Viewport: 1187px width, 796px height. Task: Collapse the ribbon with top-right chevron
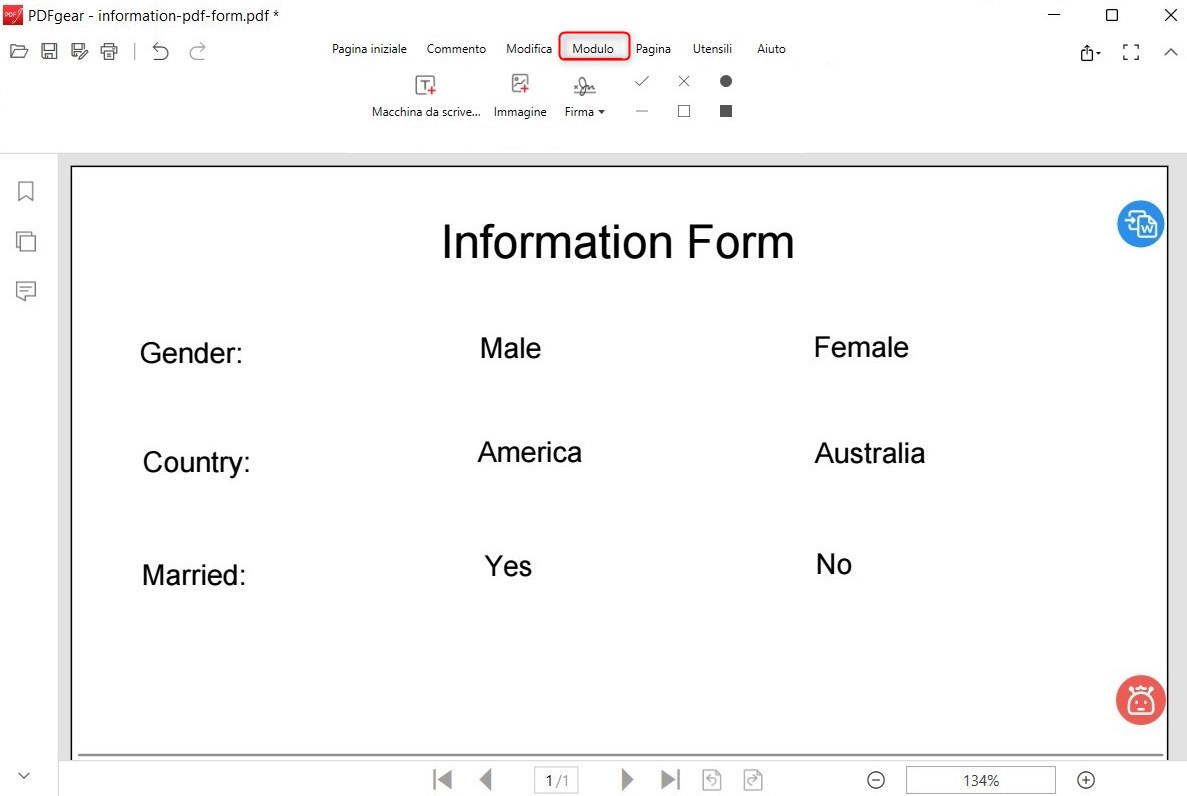point(1171,52)
